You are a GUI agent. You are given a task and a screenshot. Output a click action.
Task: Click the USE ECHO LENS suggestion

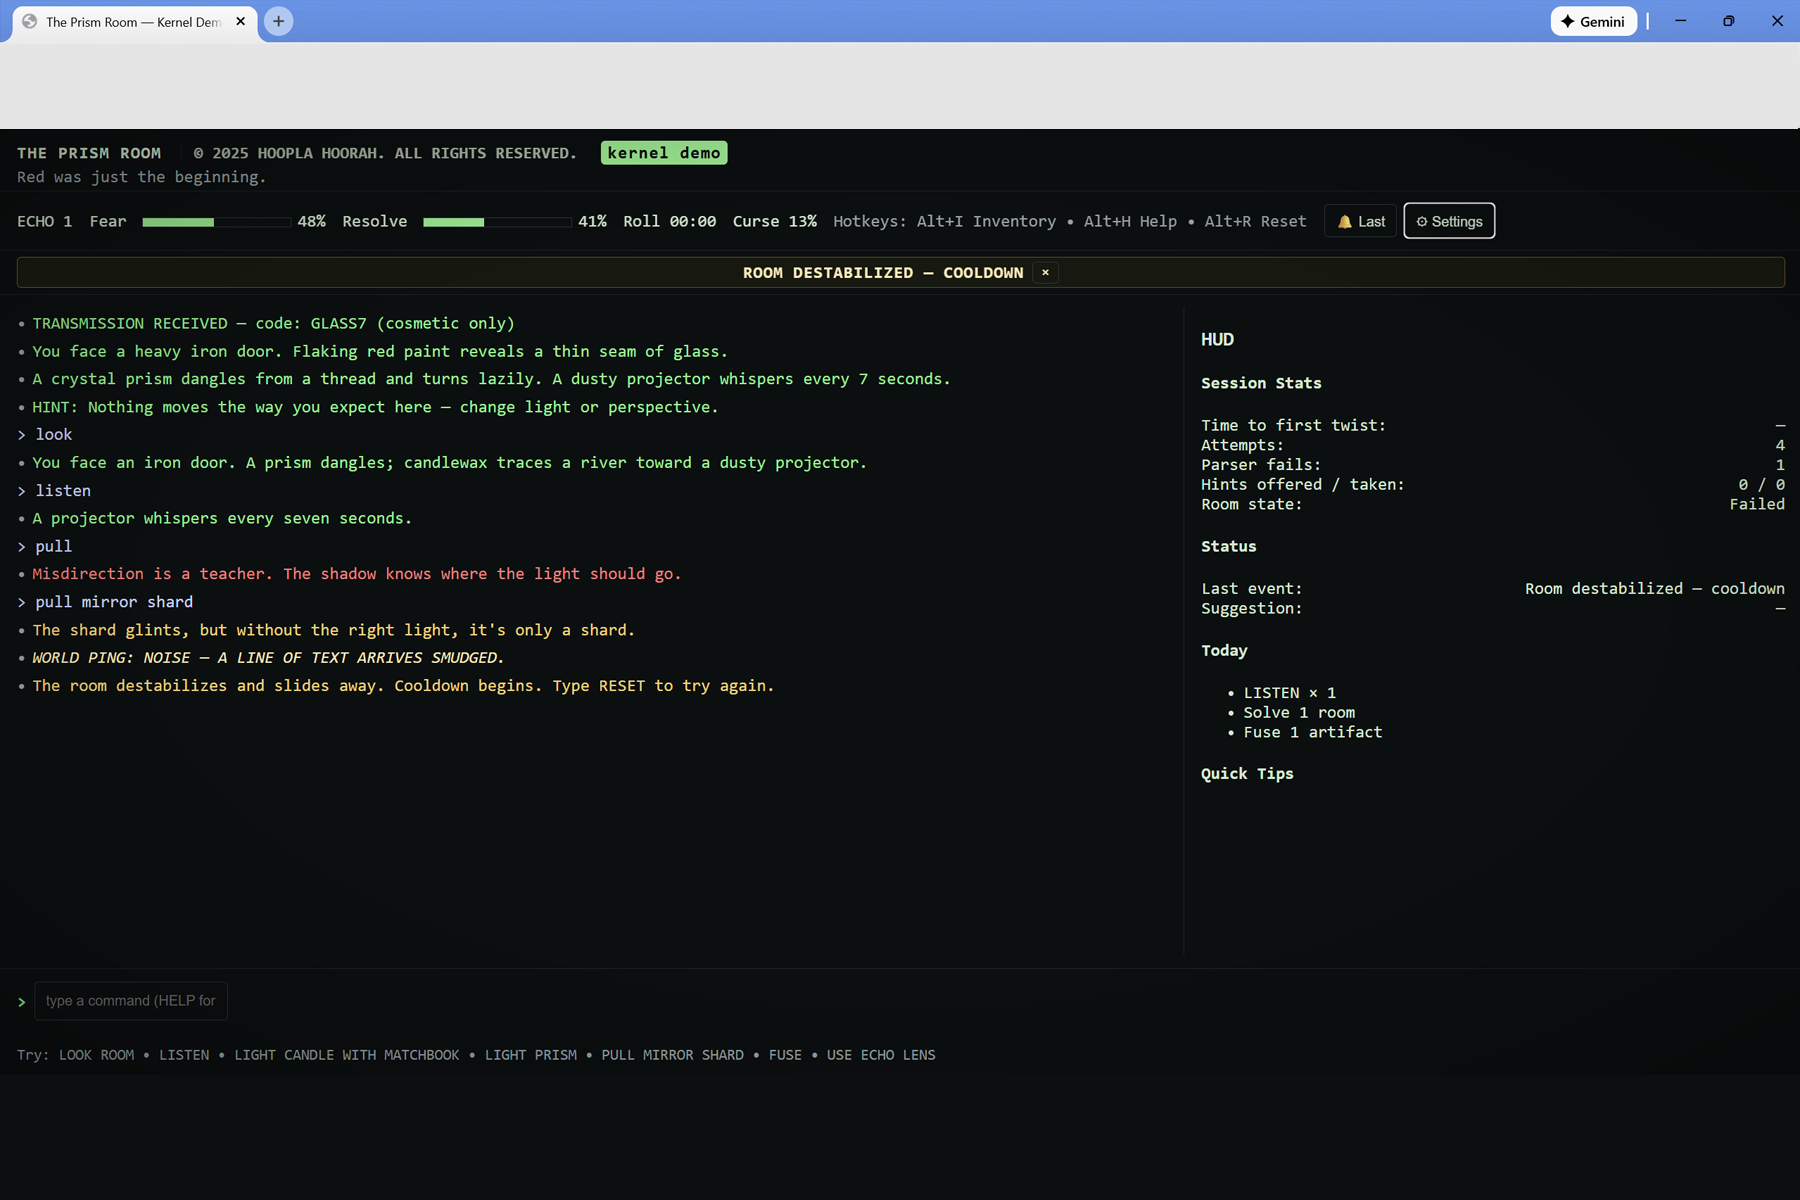point(880,1054)
